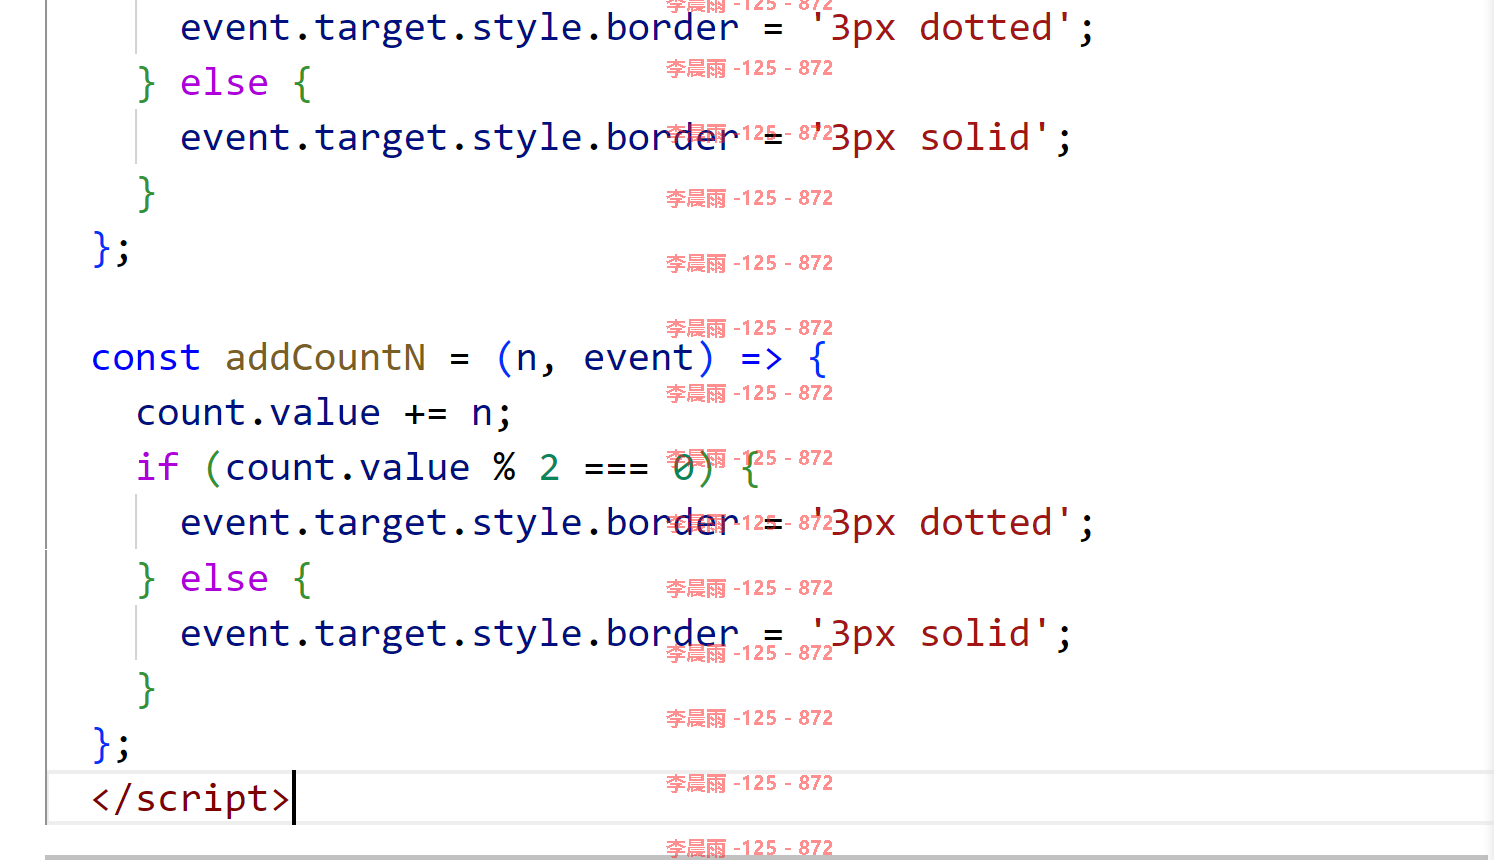This screenshot has height=860, width=1500.
Task: Click the opening '{' after the '=>' arrow
Action: (x=817, y=358)
